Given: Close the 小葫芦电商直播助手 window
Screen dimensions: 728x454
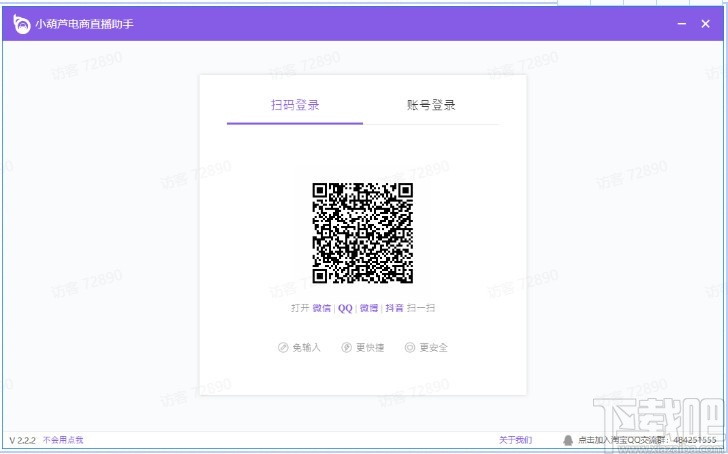Looking at the screenshot, I should pos(705,24).
